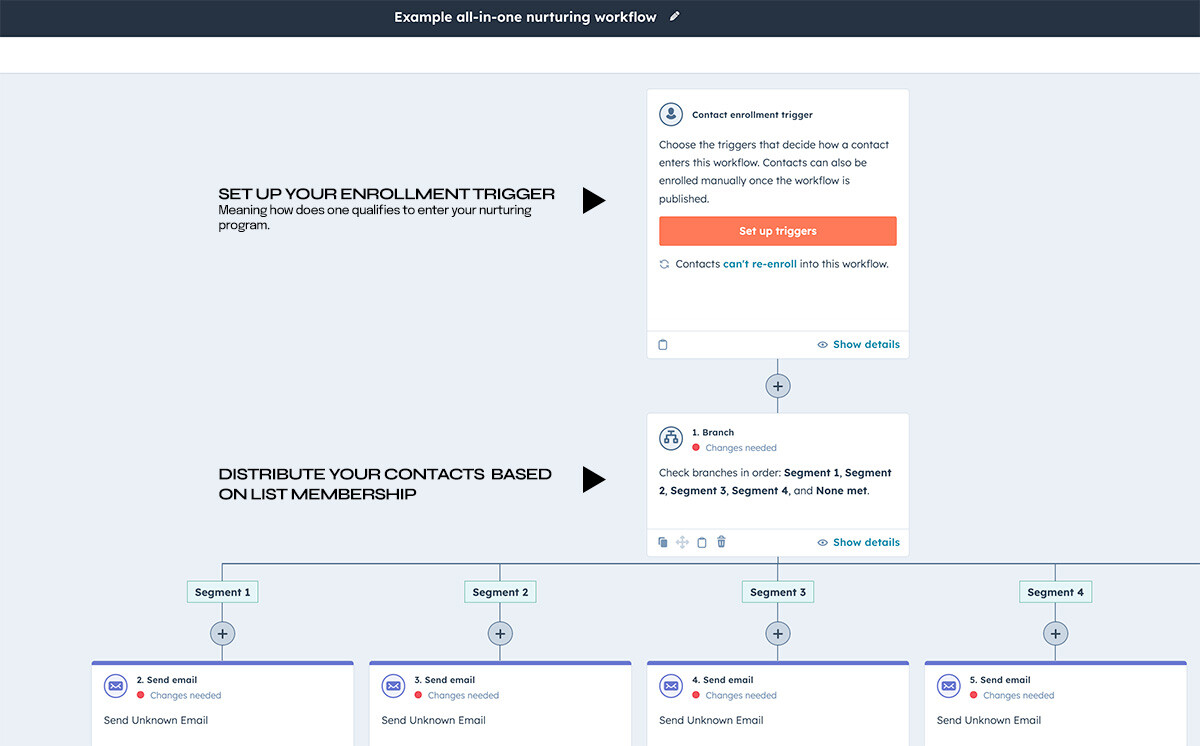Duplicate the Branch action using the copy icon
This screenshot has width=1200, height=746.
coord(662,541)
